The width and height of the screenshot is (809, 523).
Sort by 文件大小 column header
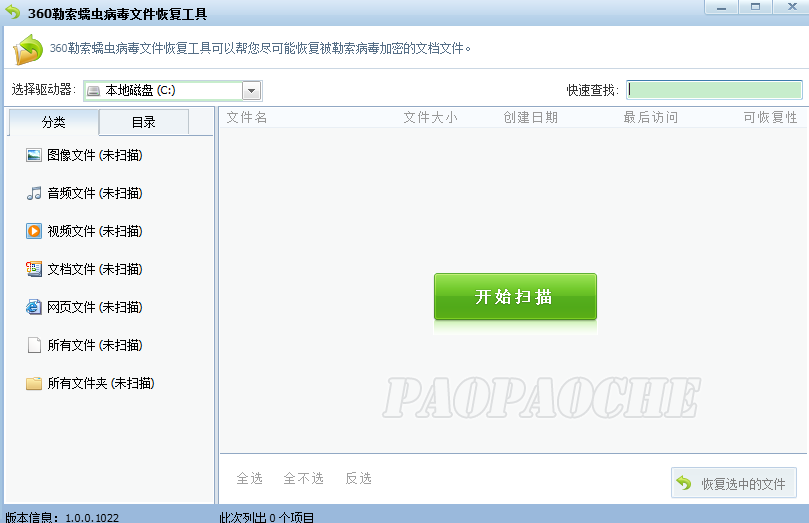click(430, 118)
